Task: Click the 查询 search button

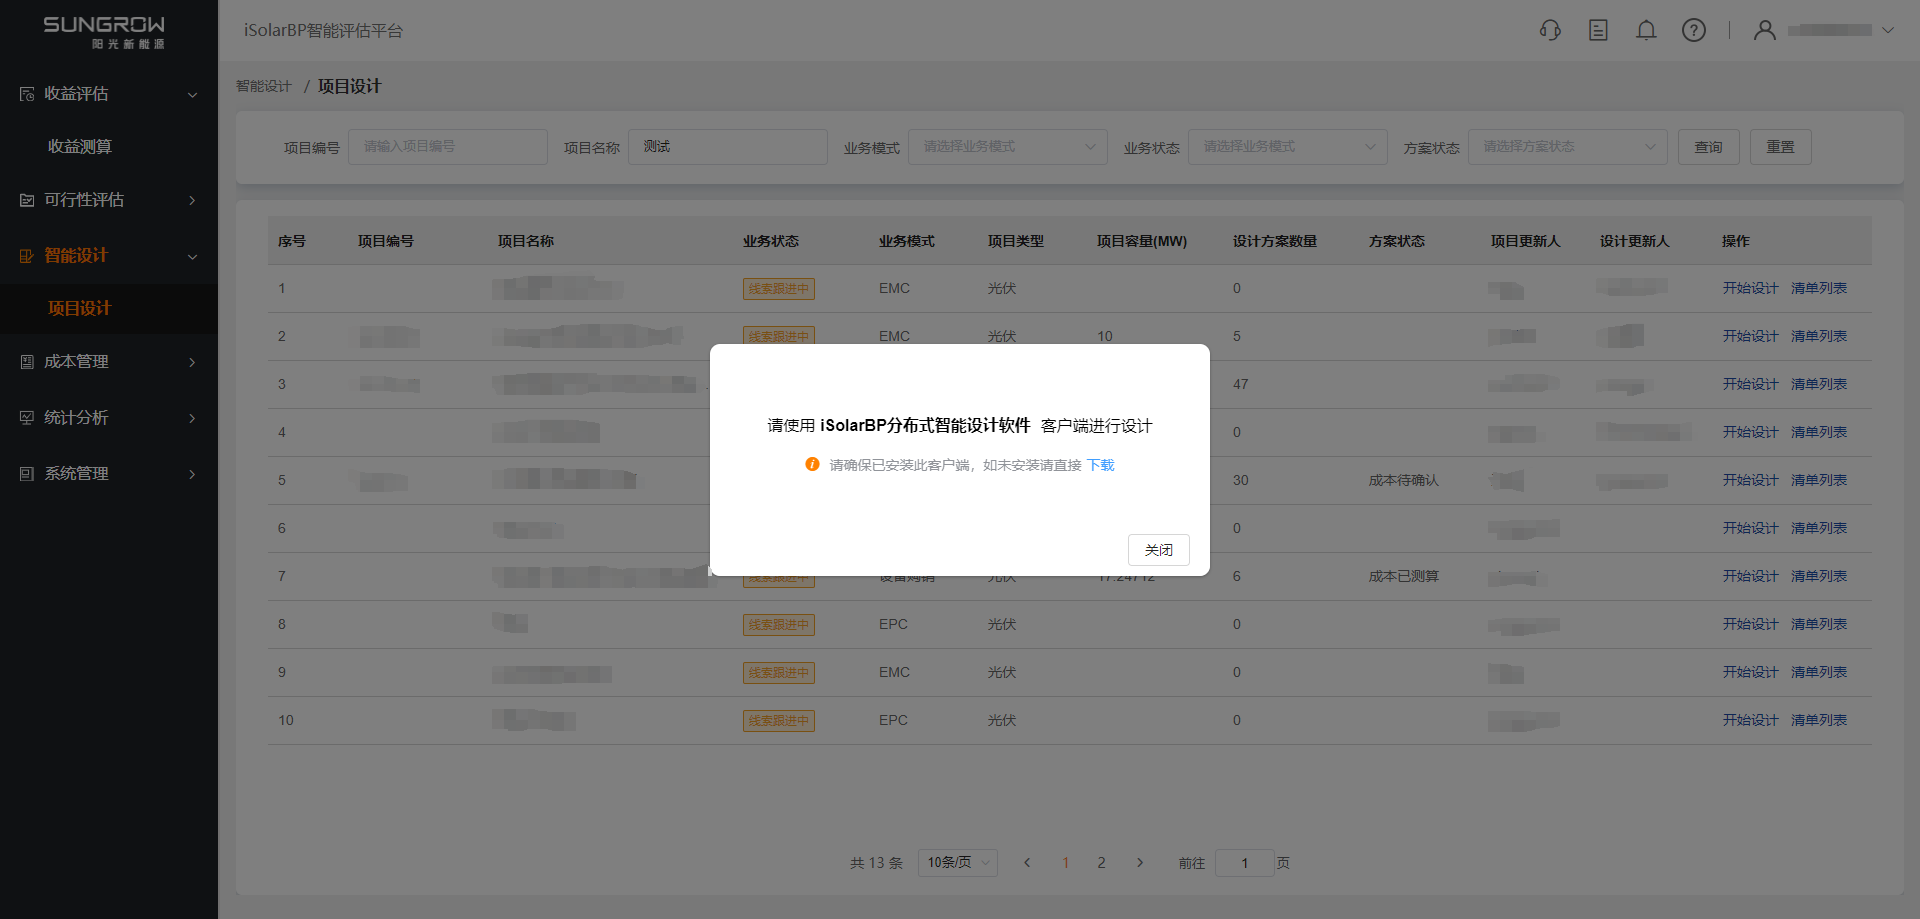Action: 1709,147
